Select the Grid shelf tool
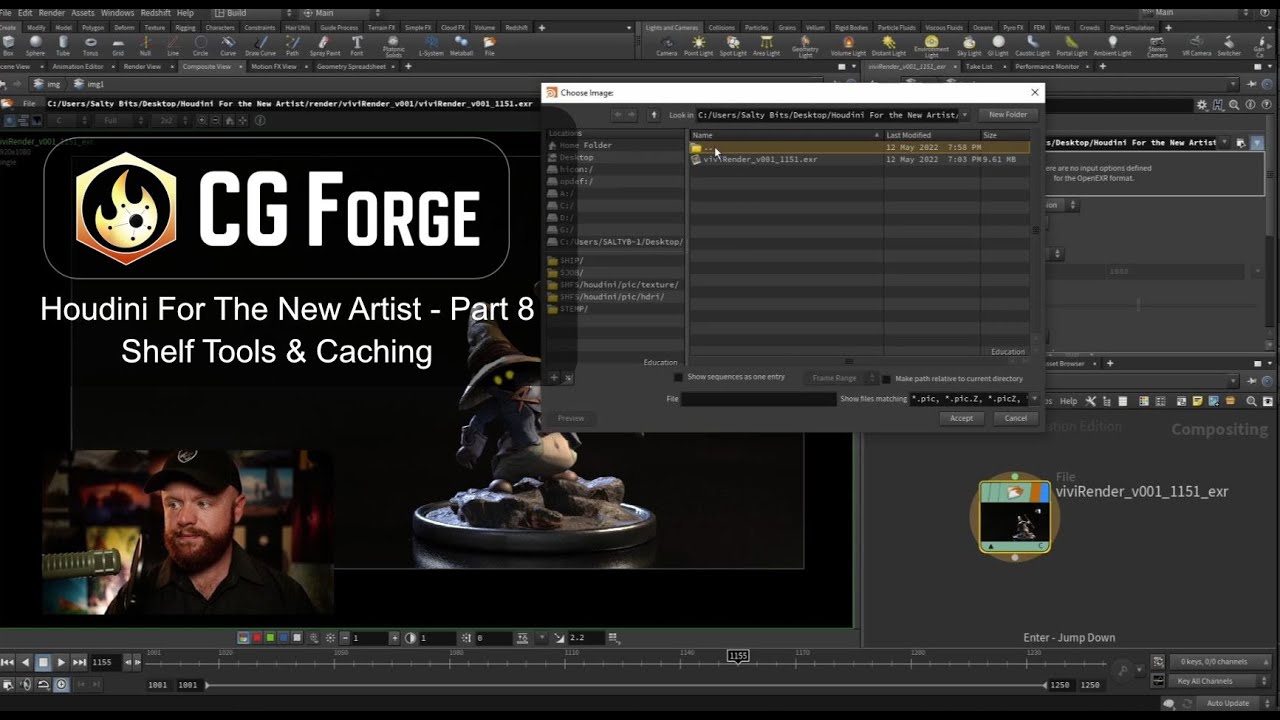This screenshot has height=720, width=1280. [x=118, y=46]
